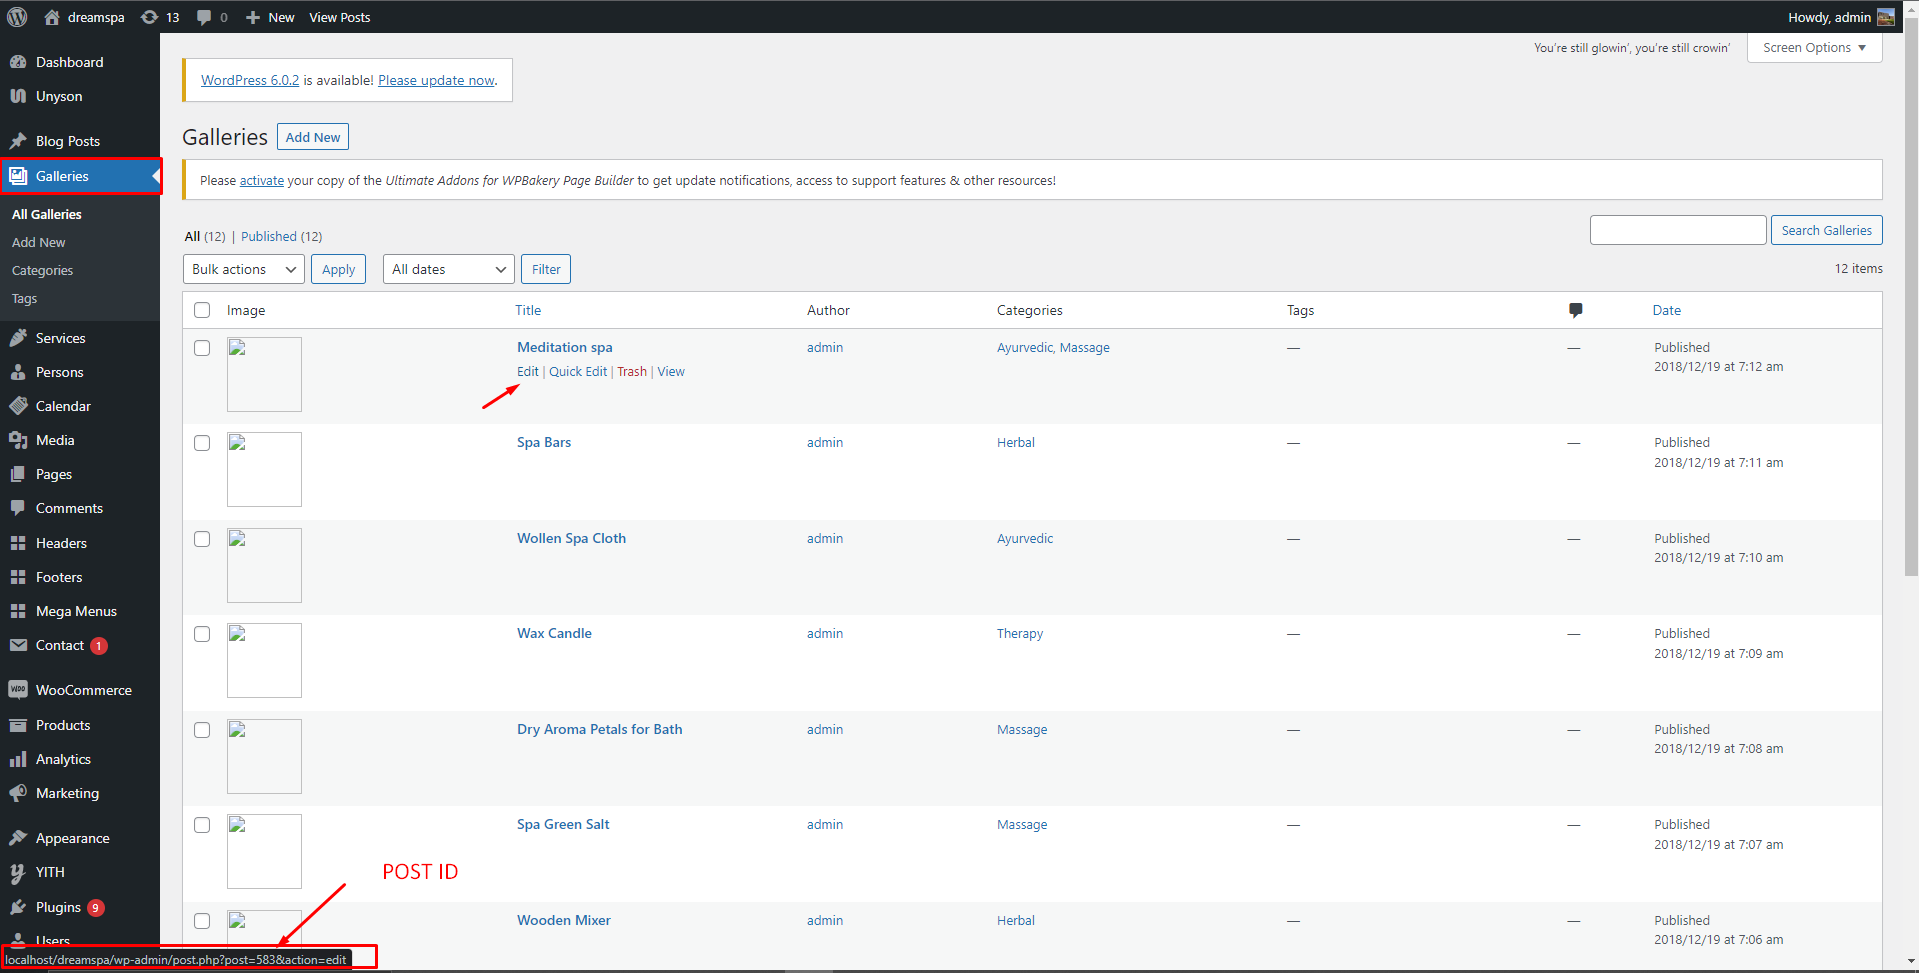Click the comments column header icon
Viewport: 1919px width, 973px height.
[x=1575, y=310]
